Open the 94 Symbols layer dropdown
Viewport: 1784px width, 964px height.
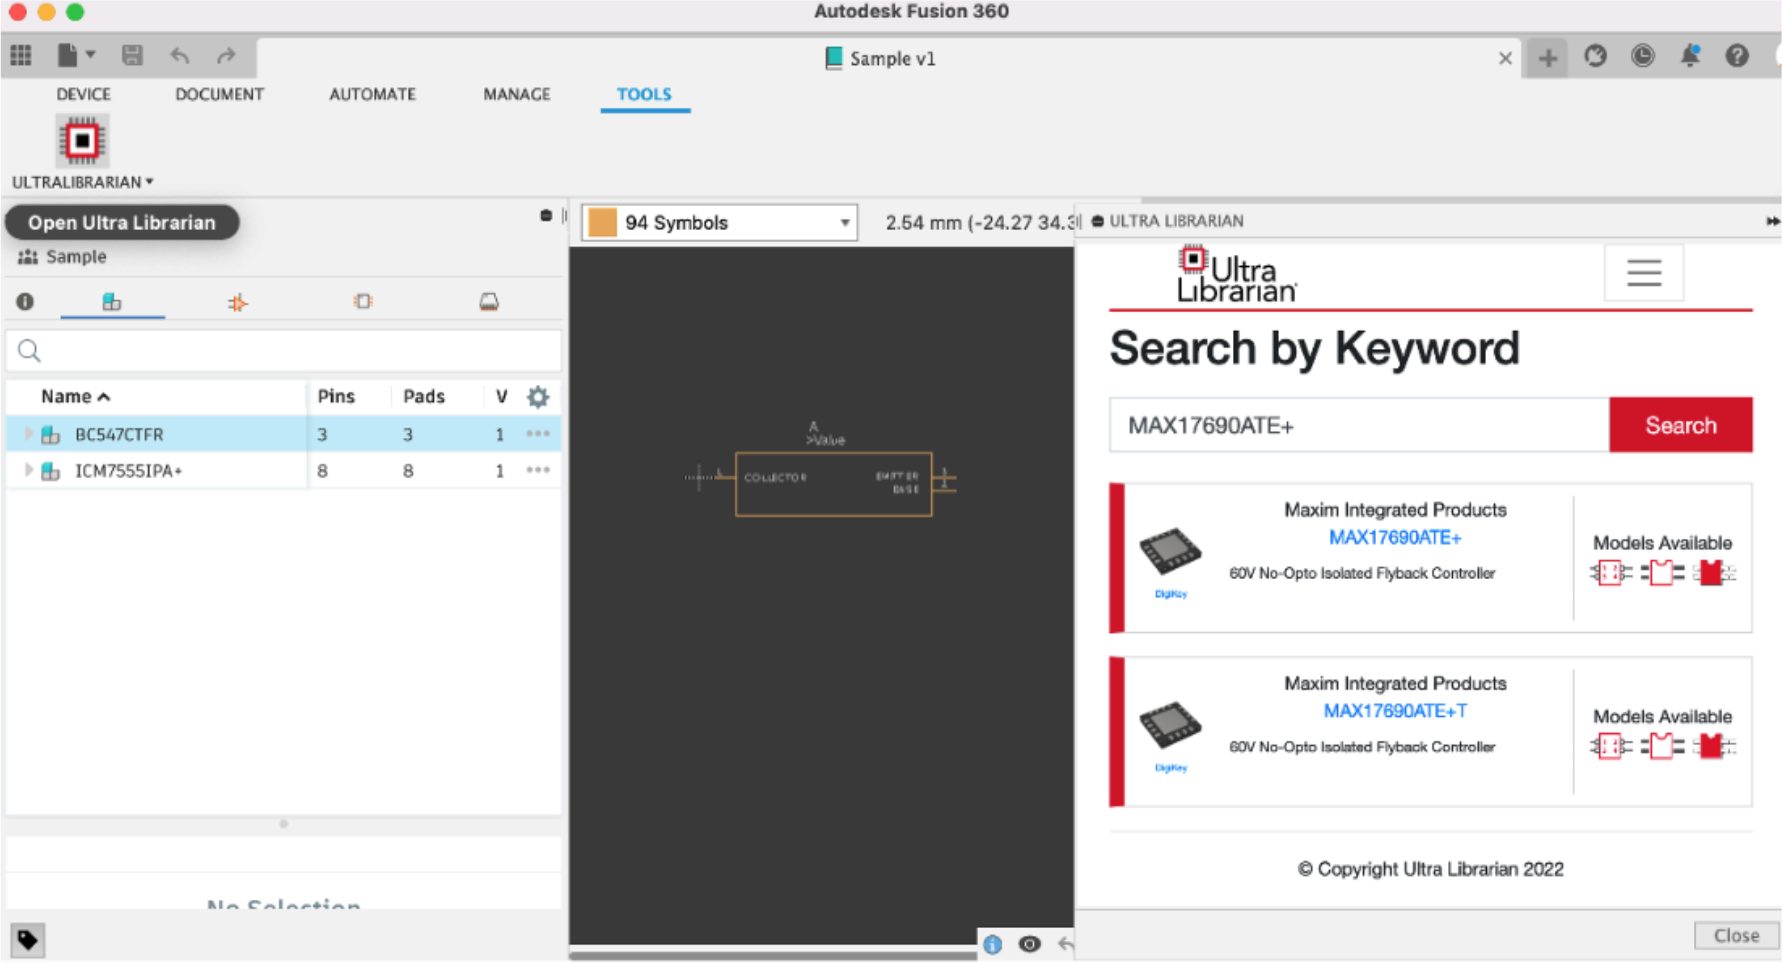pos(720,223)
